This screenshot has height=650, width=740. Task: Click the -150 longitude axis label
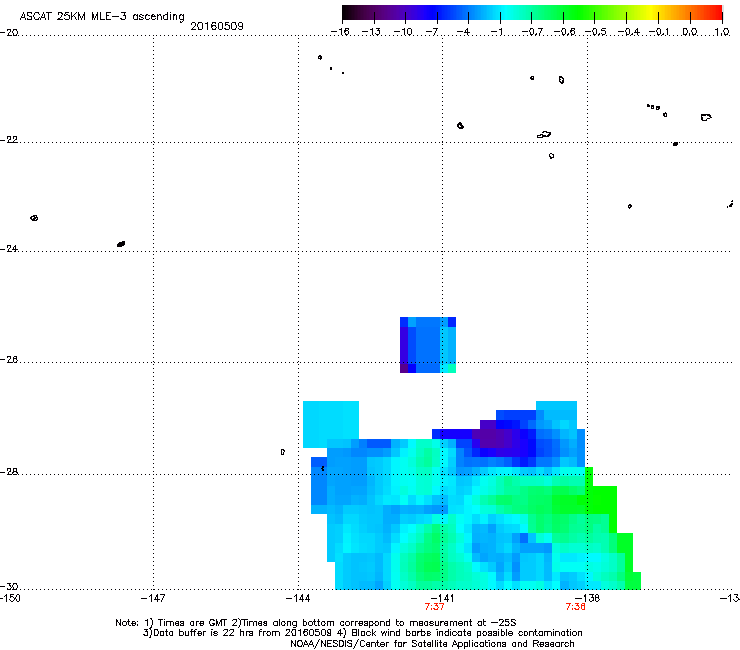(10, 598)
